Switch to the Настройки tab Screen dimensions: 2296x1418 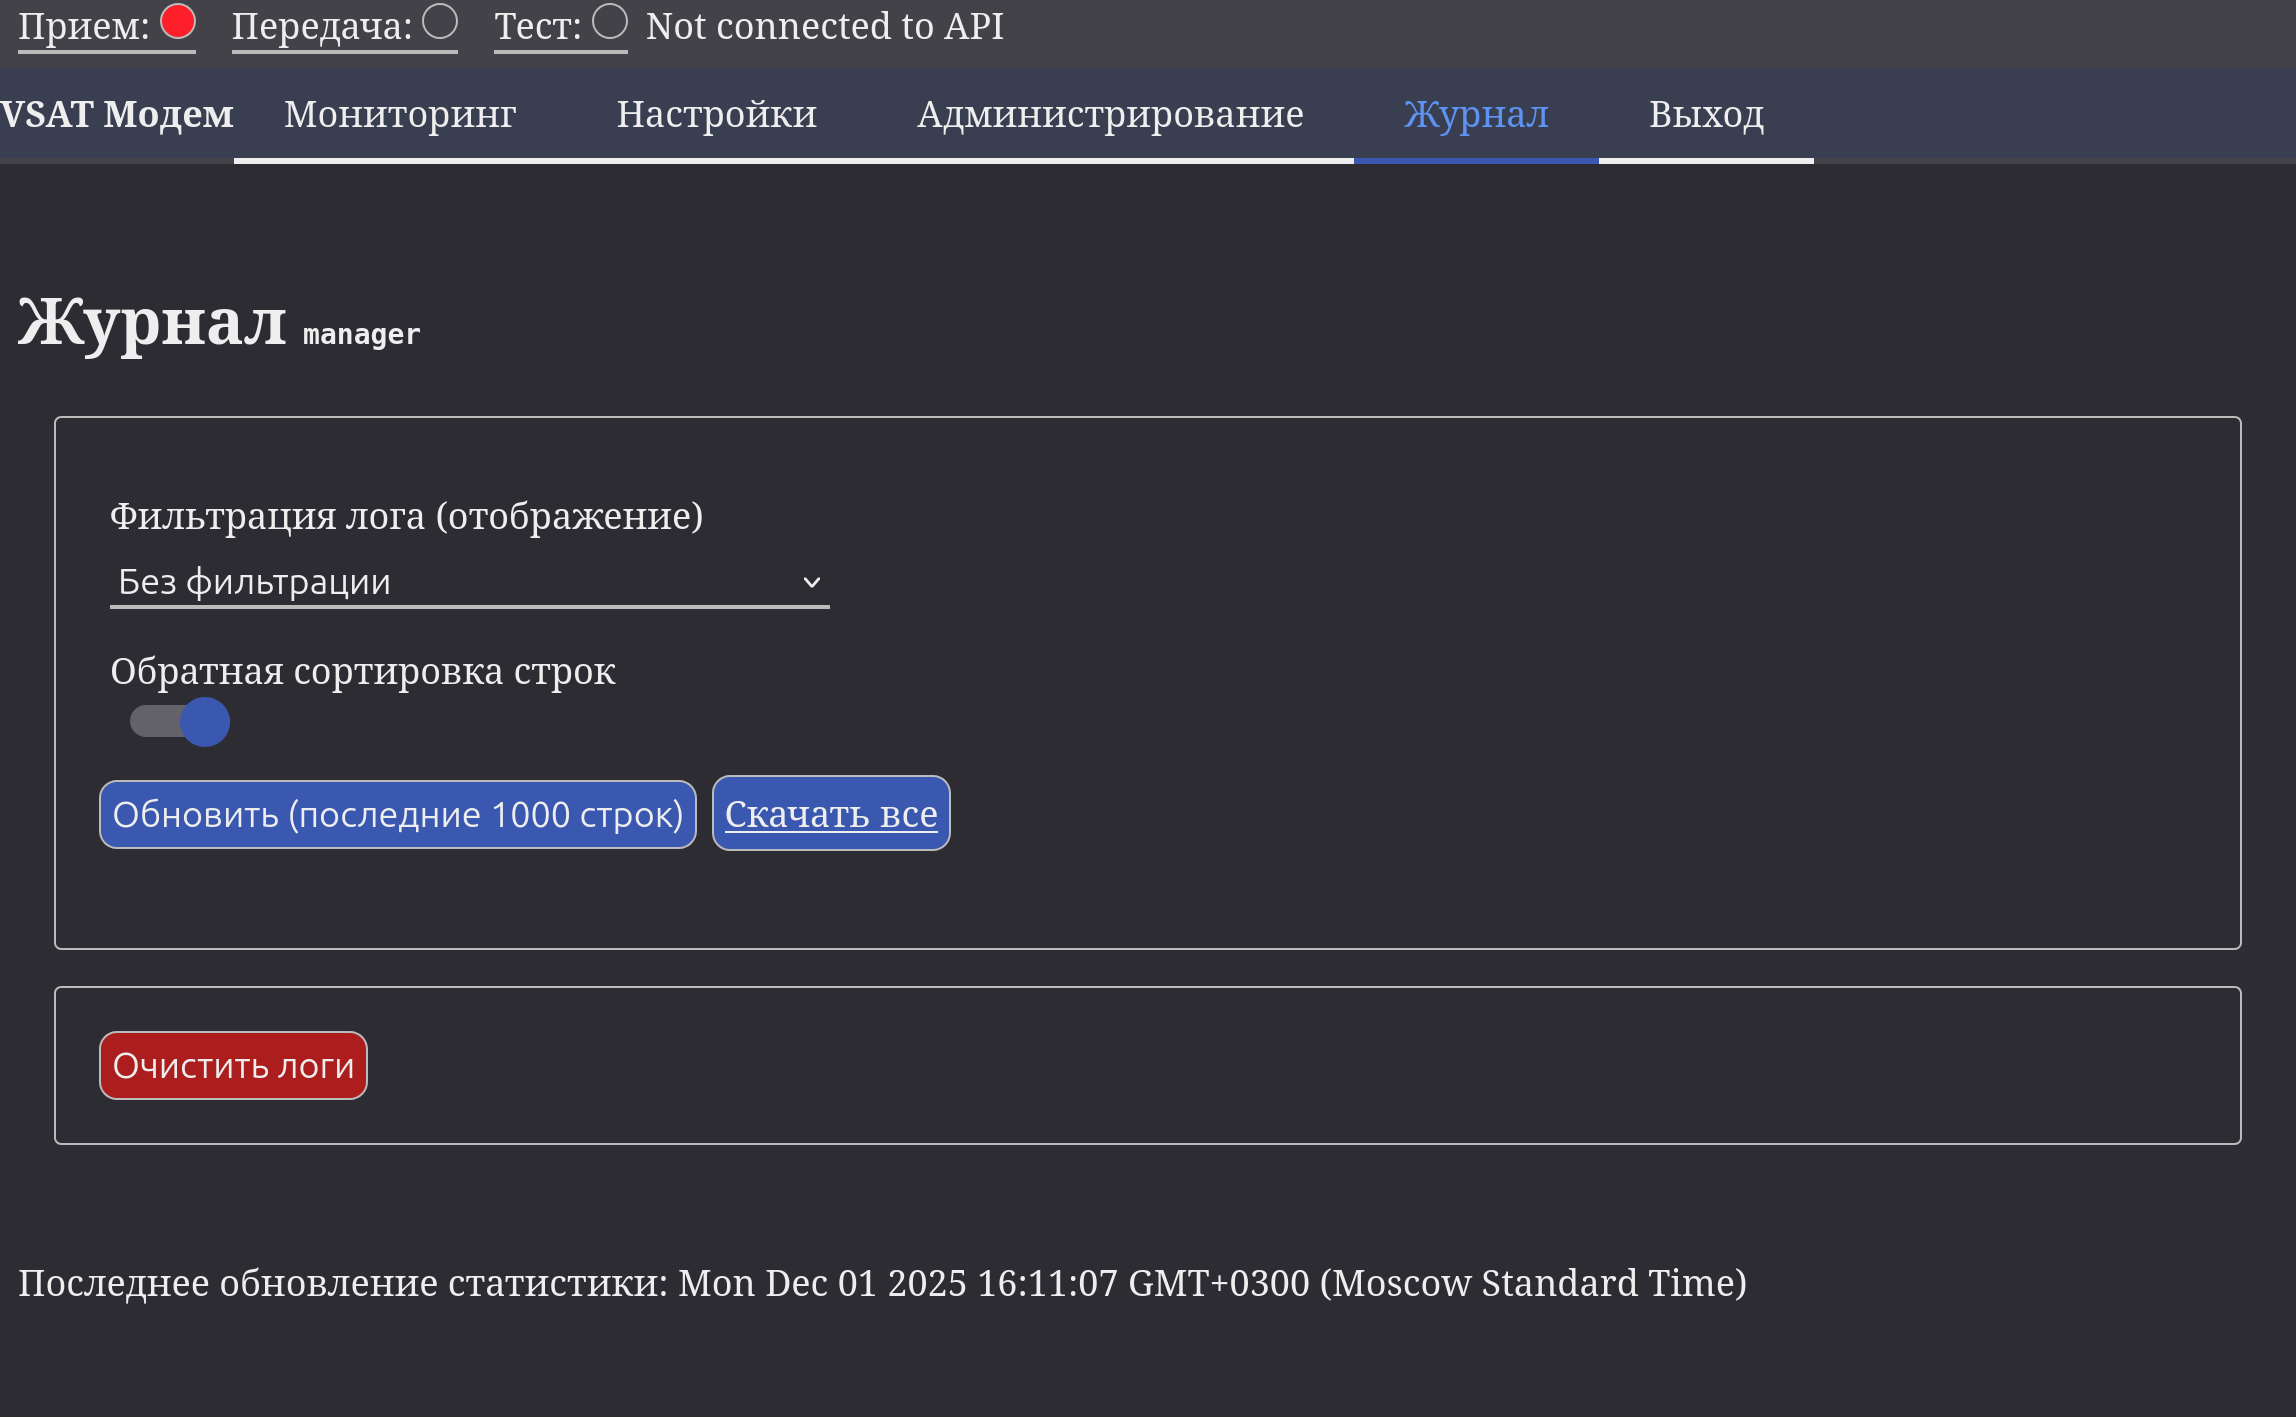point(716,115)
